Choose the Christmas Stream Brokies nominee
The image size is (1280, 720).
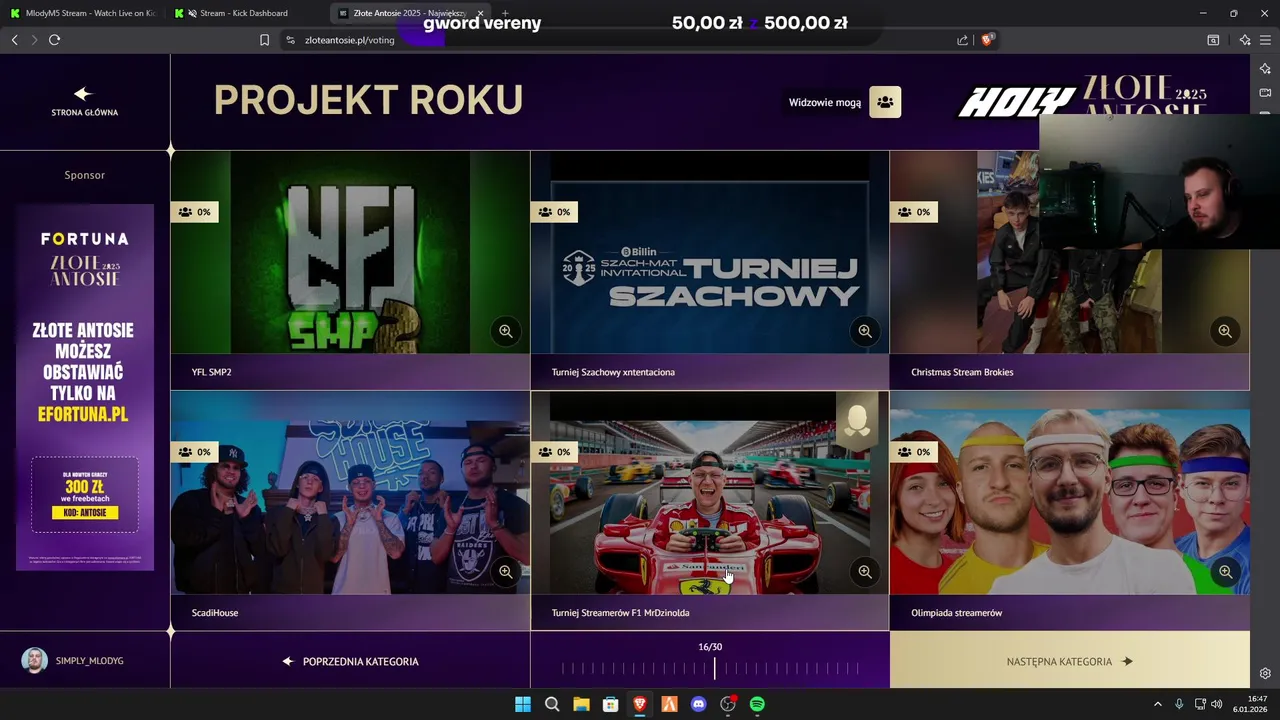tap(1069, 270)
